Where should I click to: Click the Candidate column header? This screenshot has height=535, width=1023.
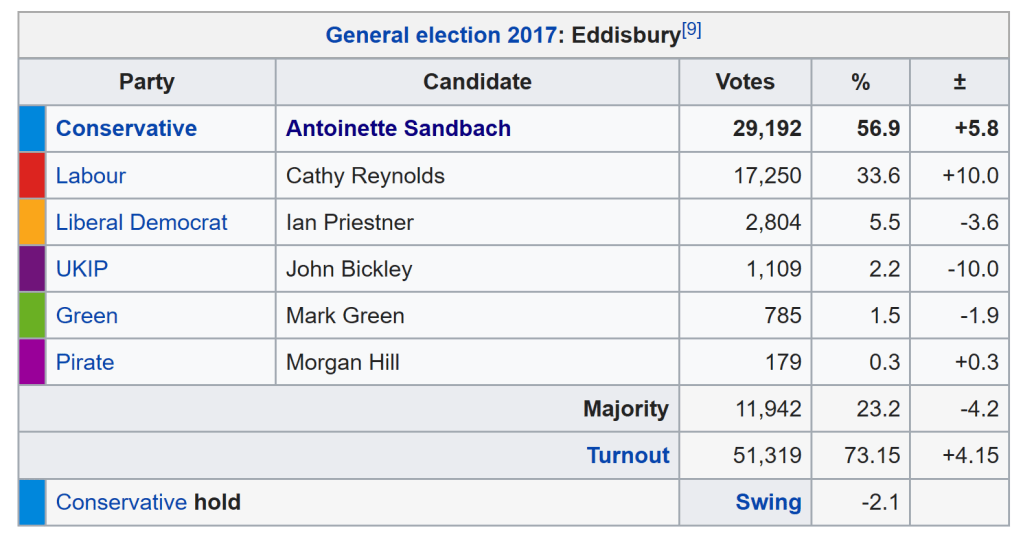[x=477, y=82]
